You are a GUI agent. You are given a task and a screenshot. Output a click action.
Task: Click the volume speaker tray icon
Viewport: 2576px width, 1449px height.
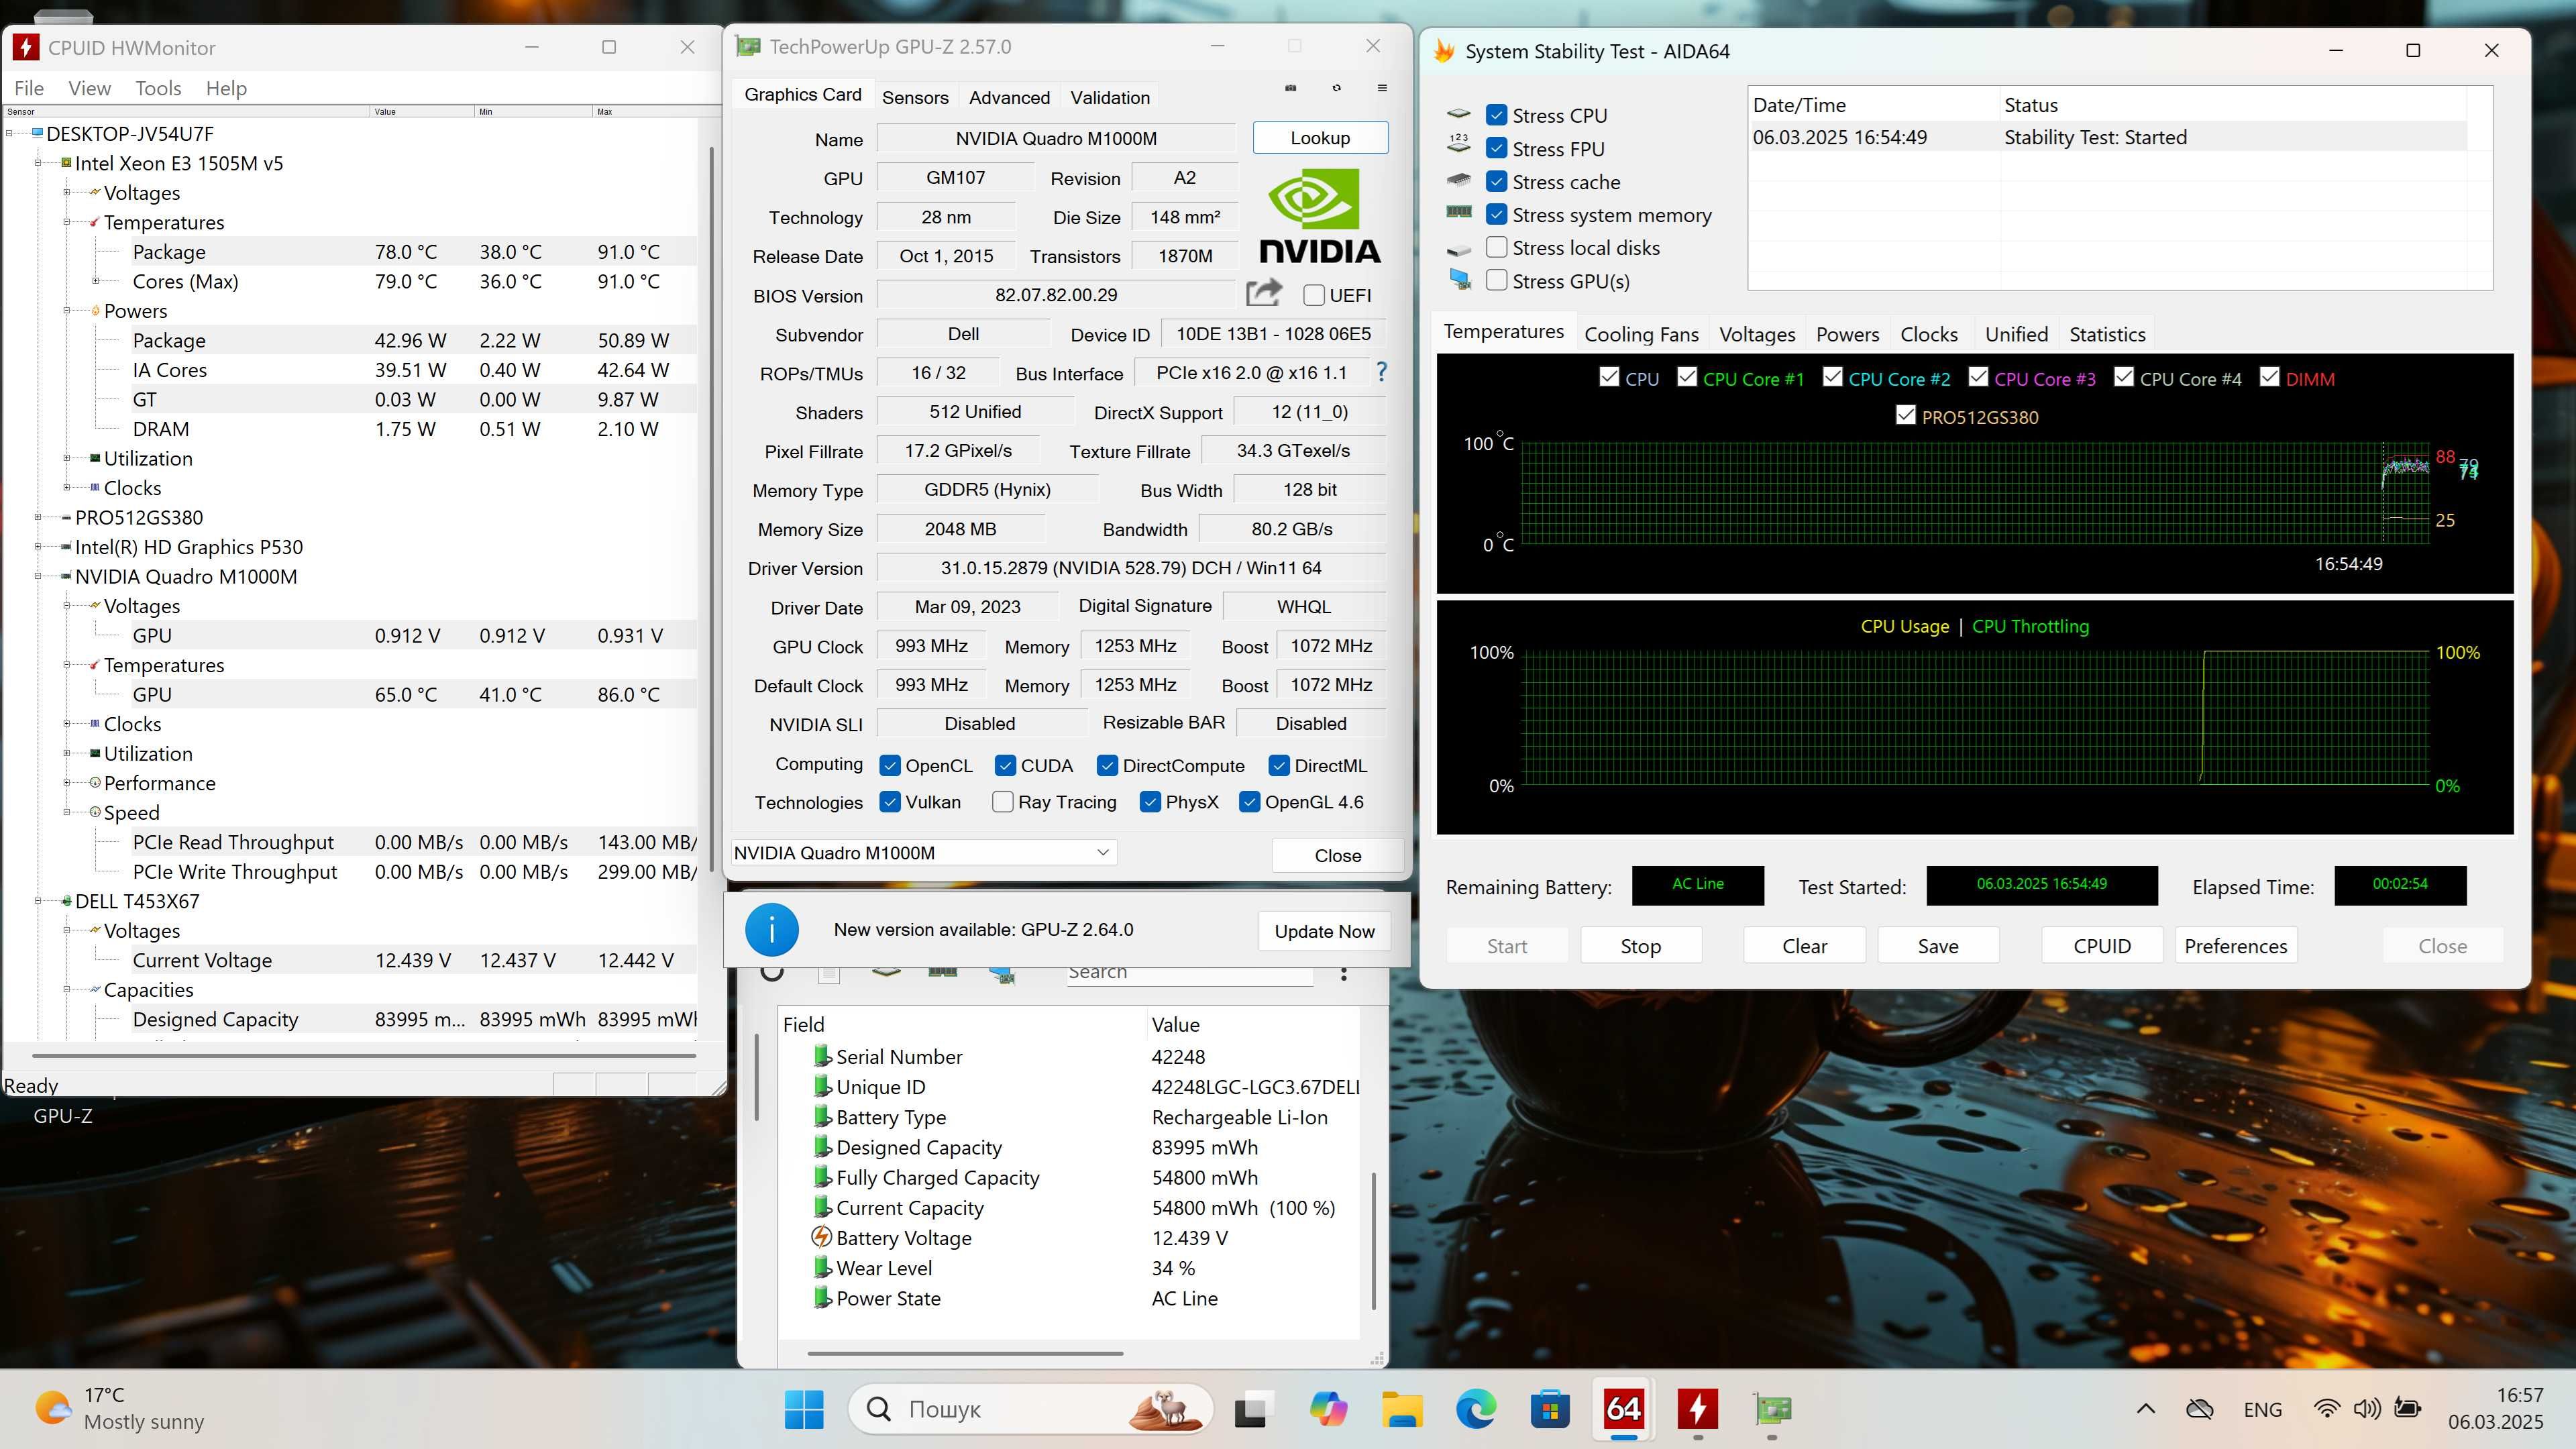click(x=2367, y=1409)
